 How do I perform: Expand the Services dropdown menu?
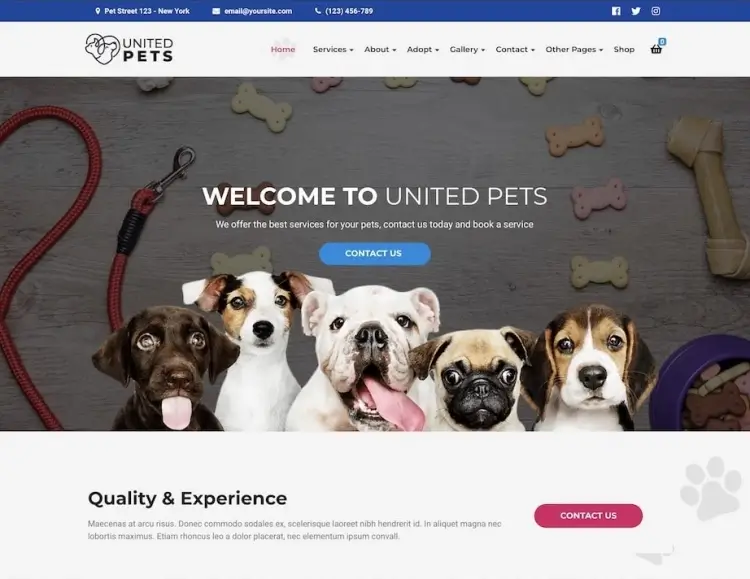333,49
